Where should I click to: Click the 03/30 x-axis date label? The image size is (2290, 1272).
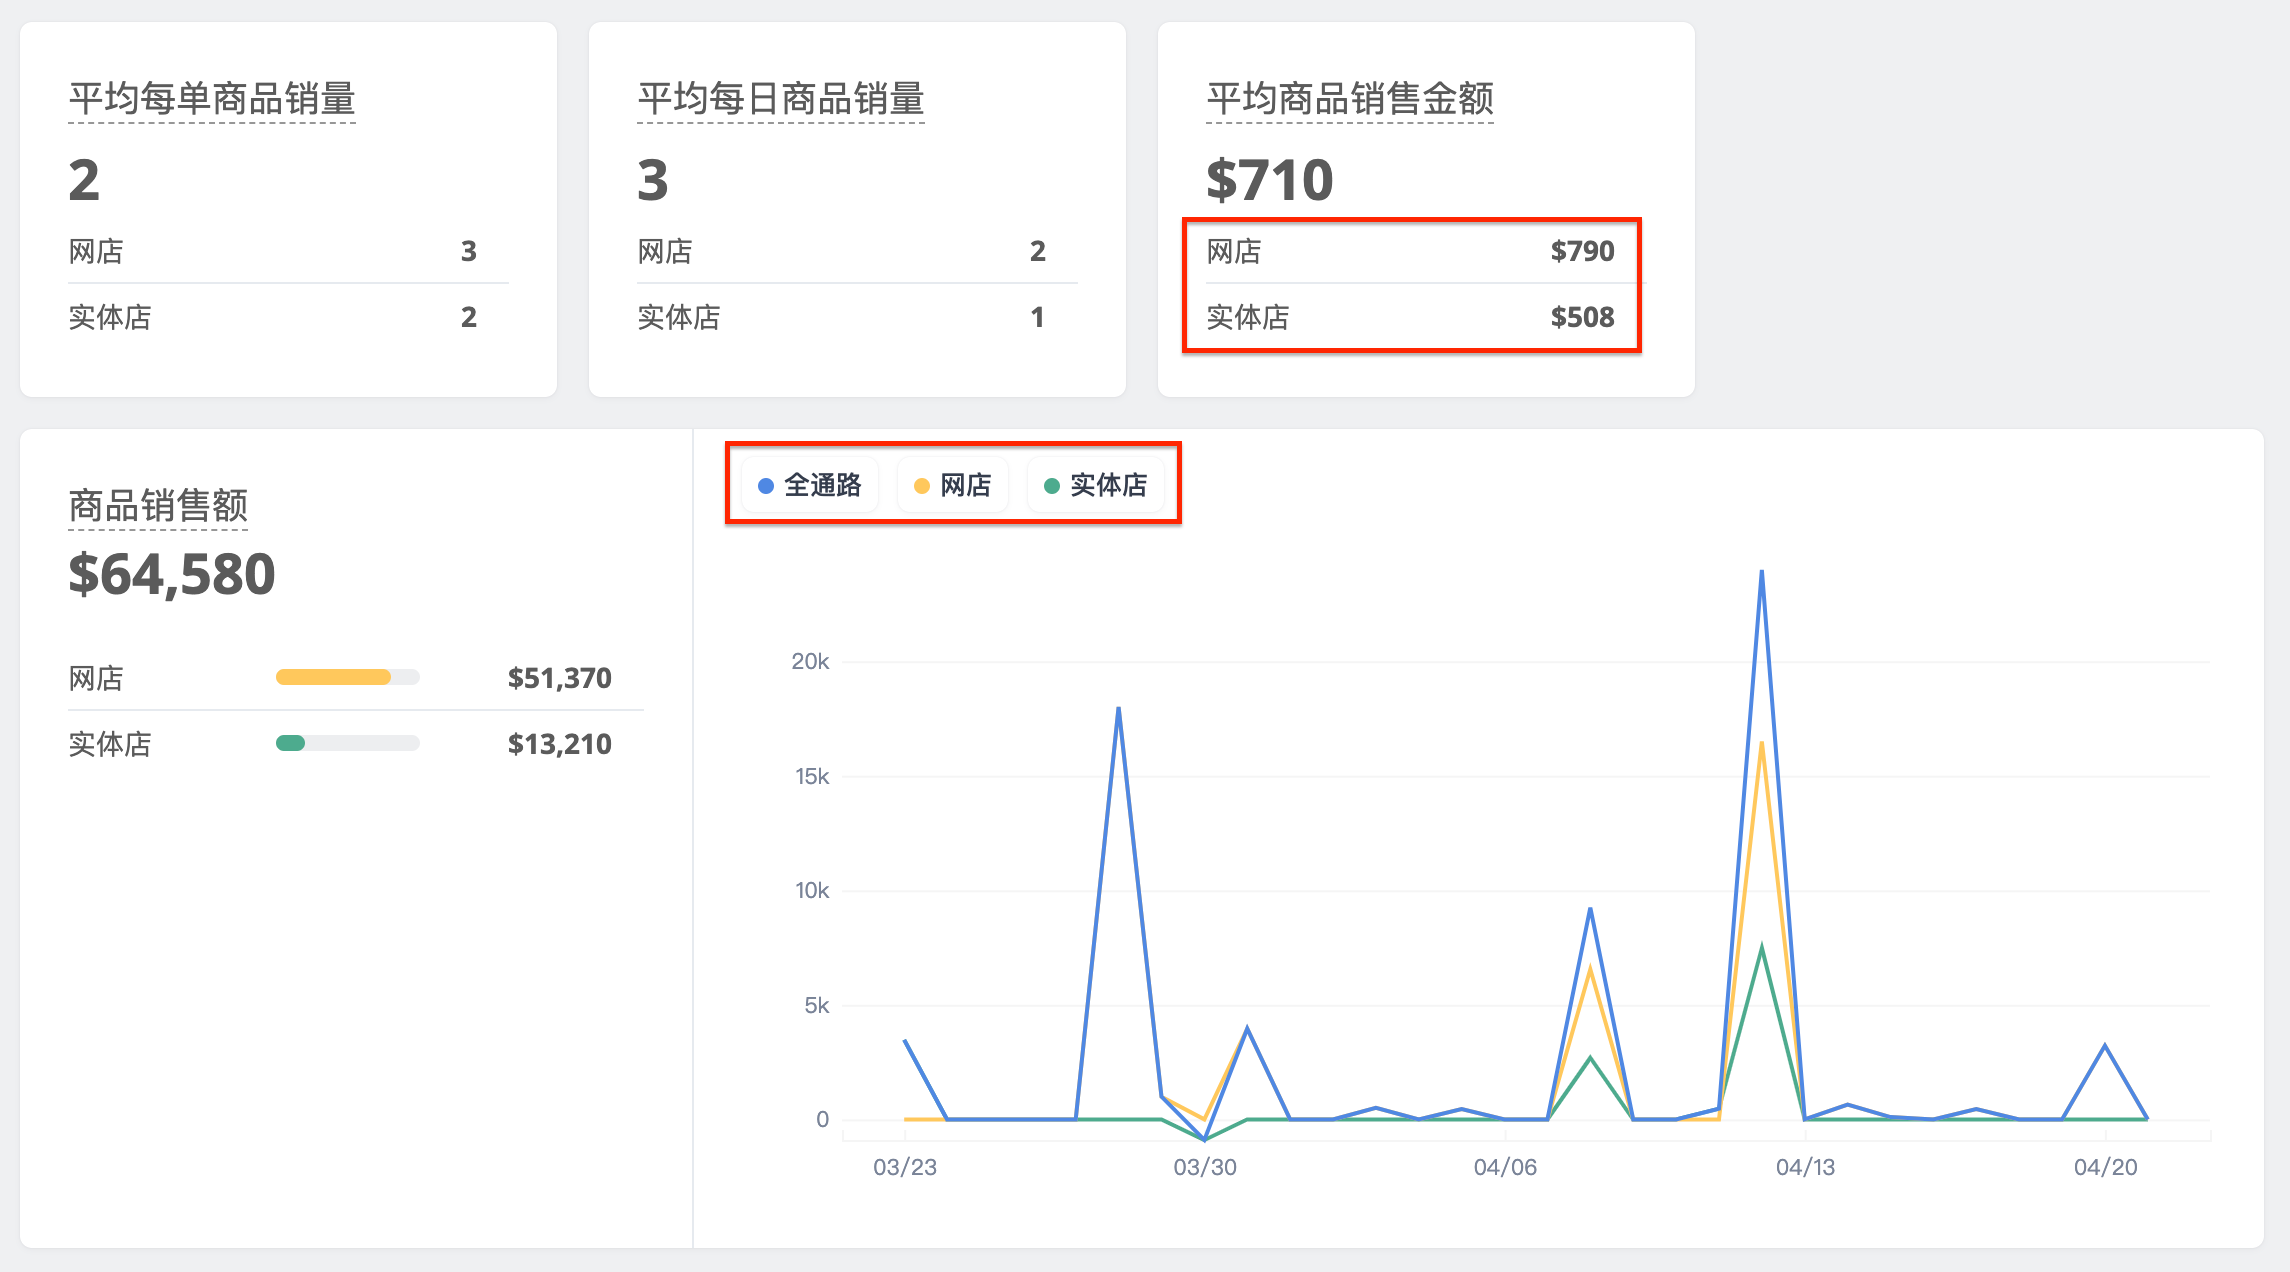point(1205,1167)
